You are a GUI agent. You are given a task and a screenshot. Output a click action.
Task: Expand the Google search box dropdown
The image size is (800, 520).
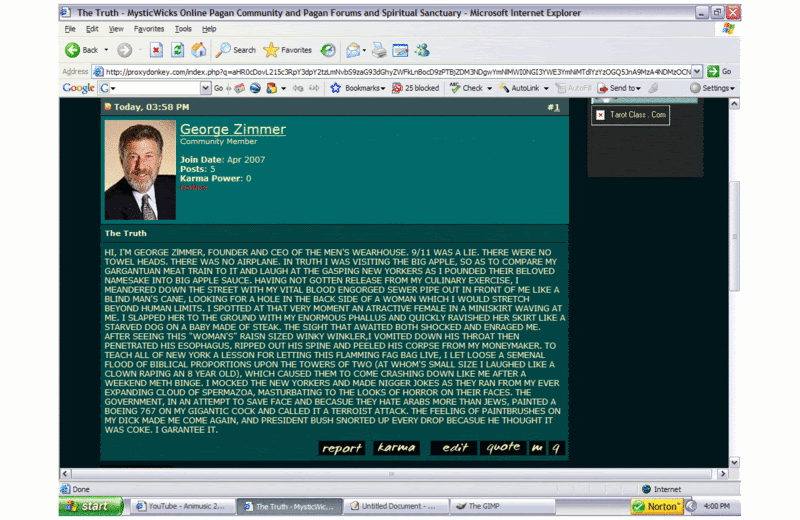[x=205, y=88]
